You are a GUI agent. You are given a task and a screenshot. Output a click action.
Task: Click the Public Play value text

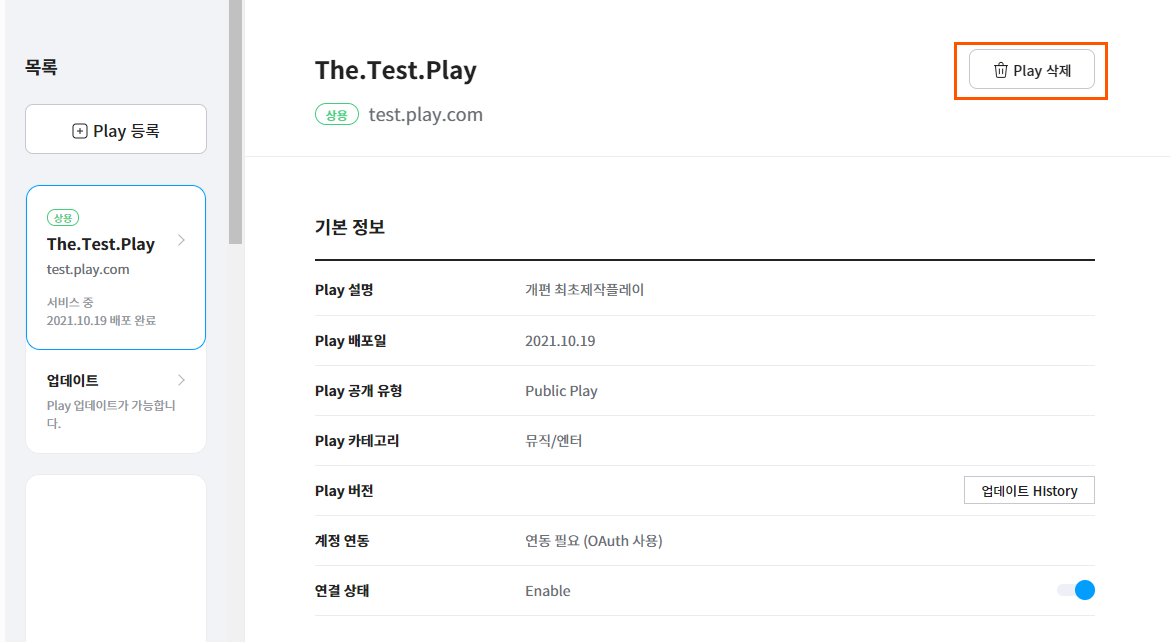point(561,391)
